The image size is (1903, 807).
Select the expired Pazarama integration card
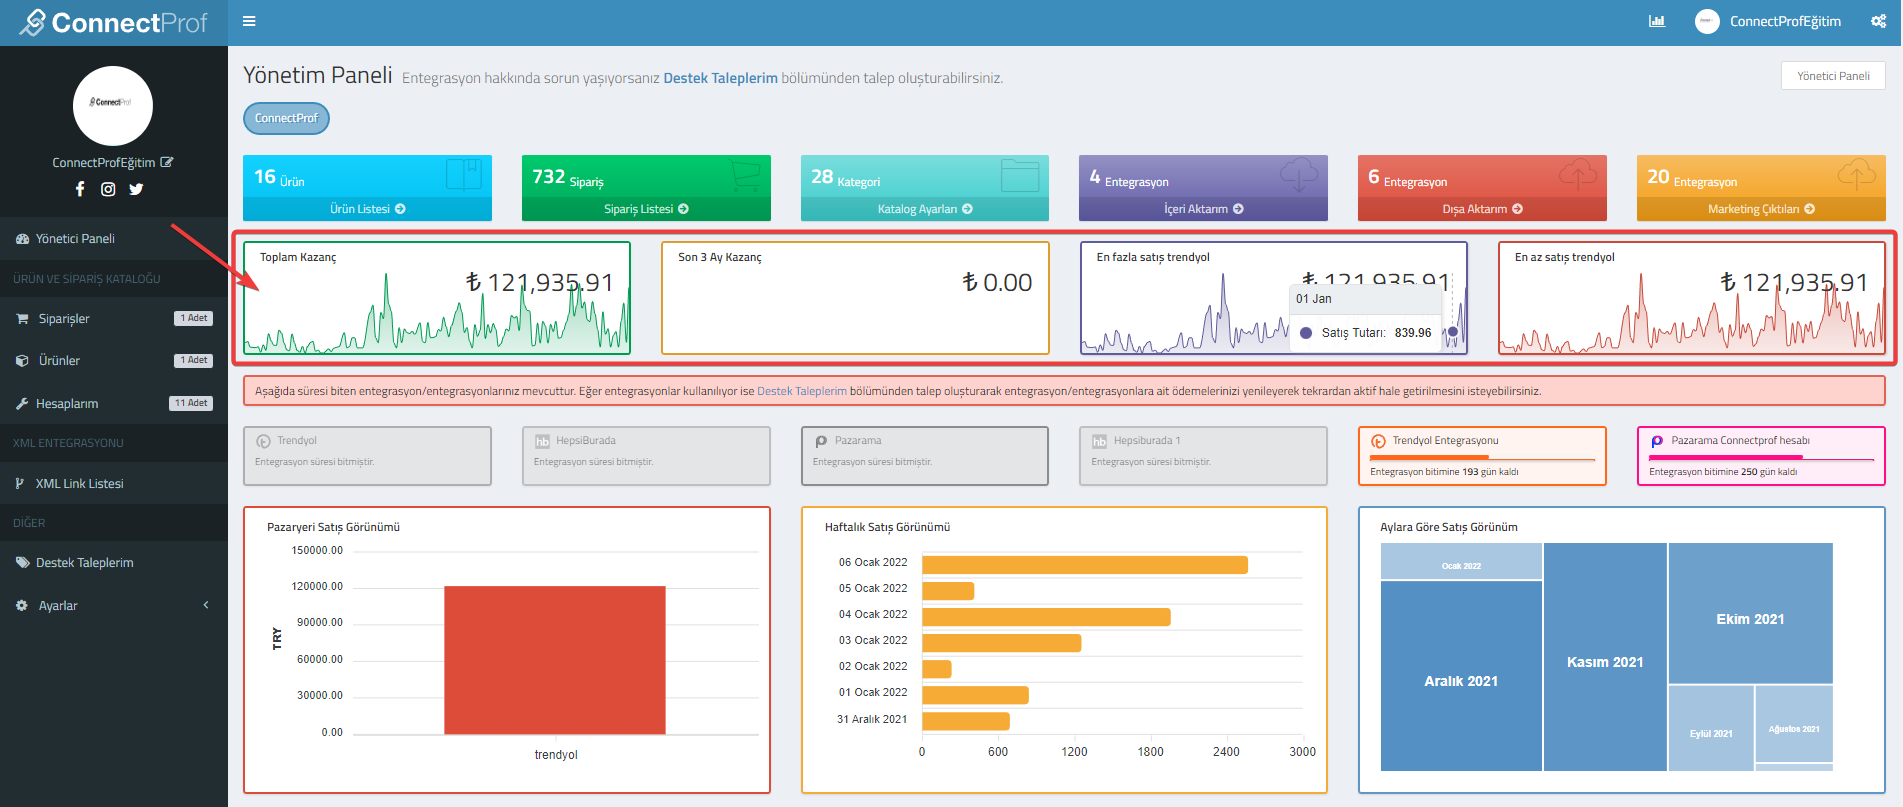pyautogui.click(x=925, y=456)
